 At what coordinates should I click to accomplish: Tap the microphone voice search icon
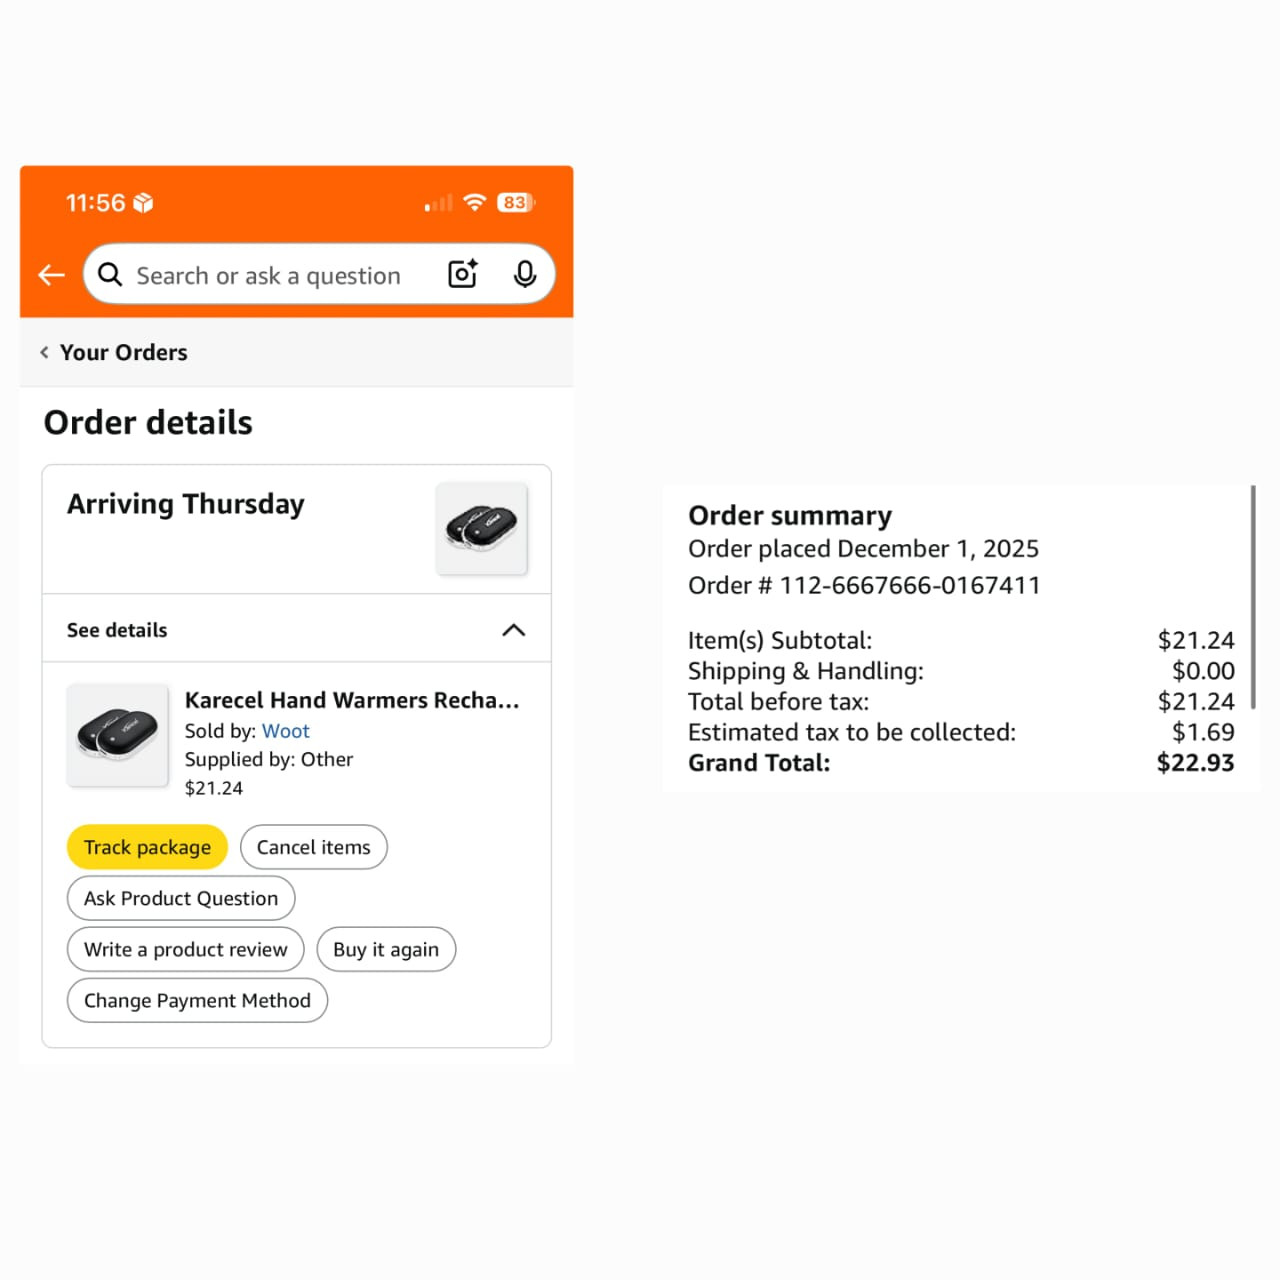(524, 274)
